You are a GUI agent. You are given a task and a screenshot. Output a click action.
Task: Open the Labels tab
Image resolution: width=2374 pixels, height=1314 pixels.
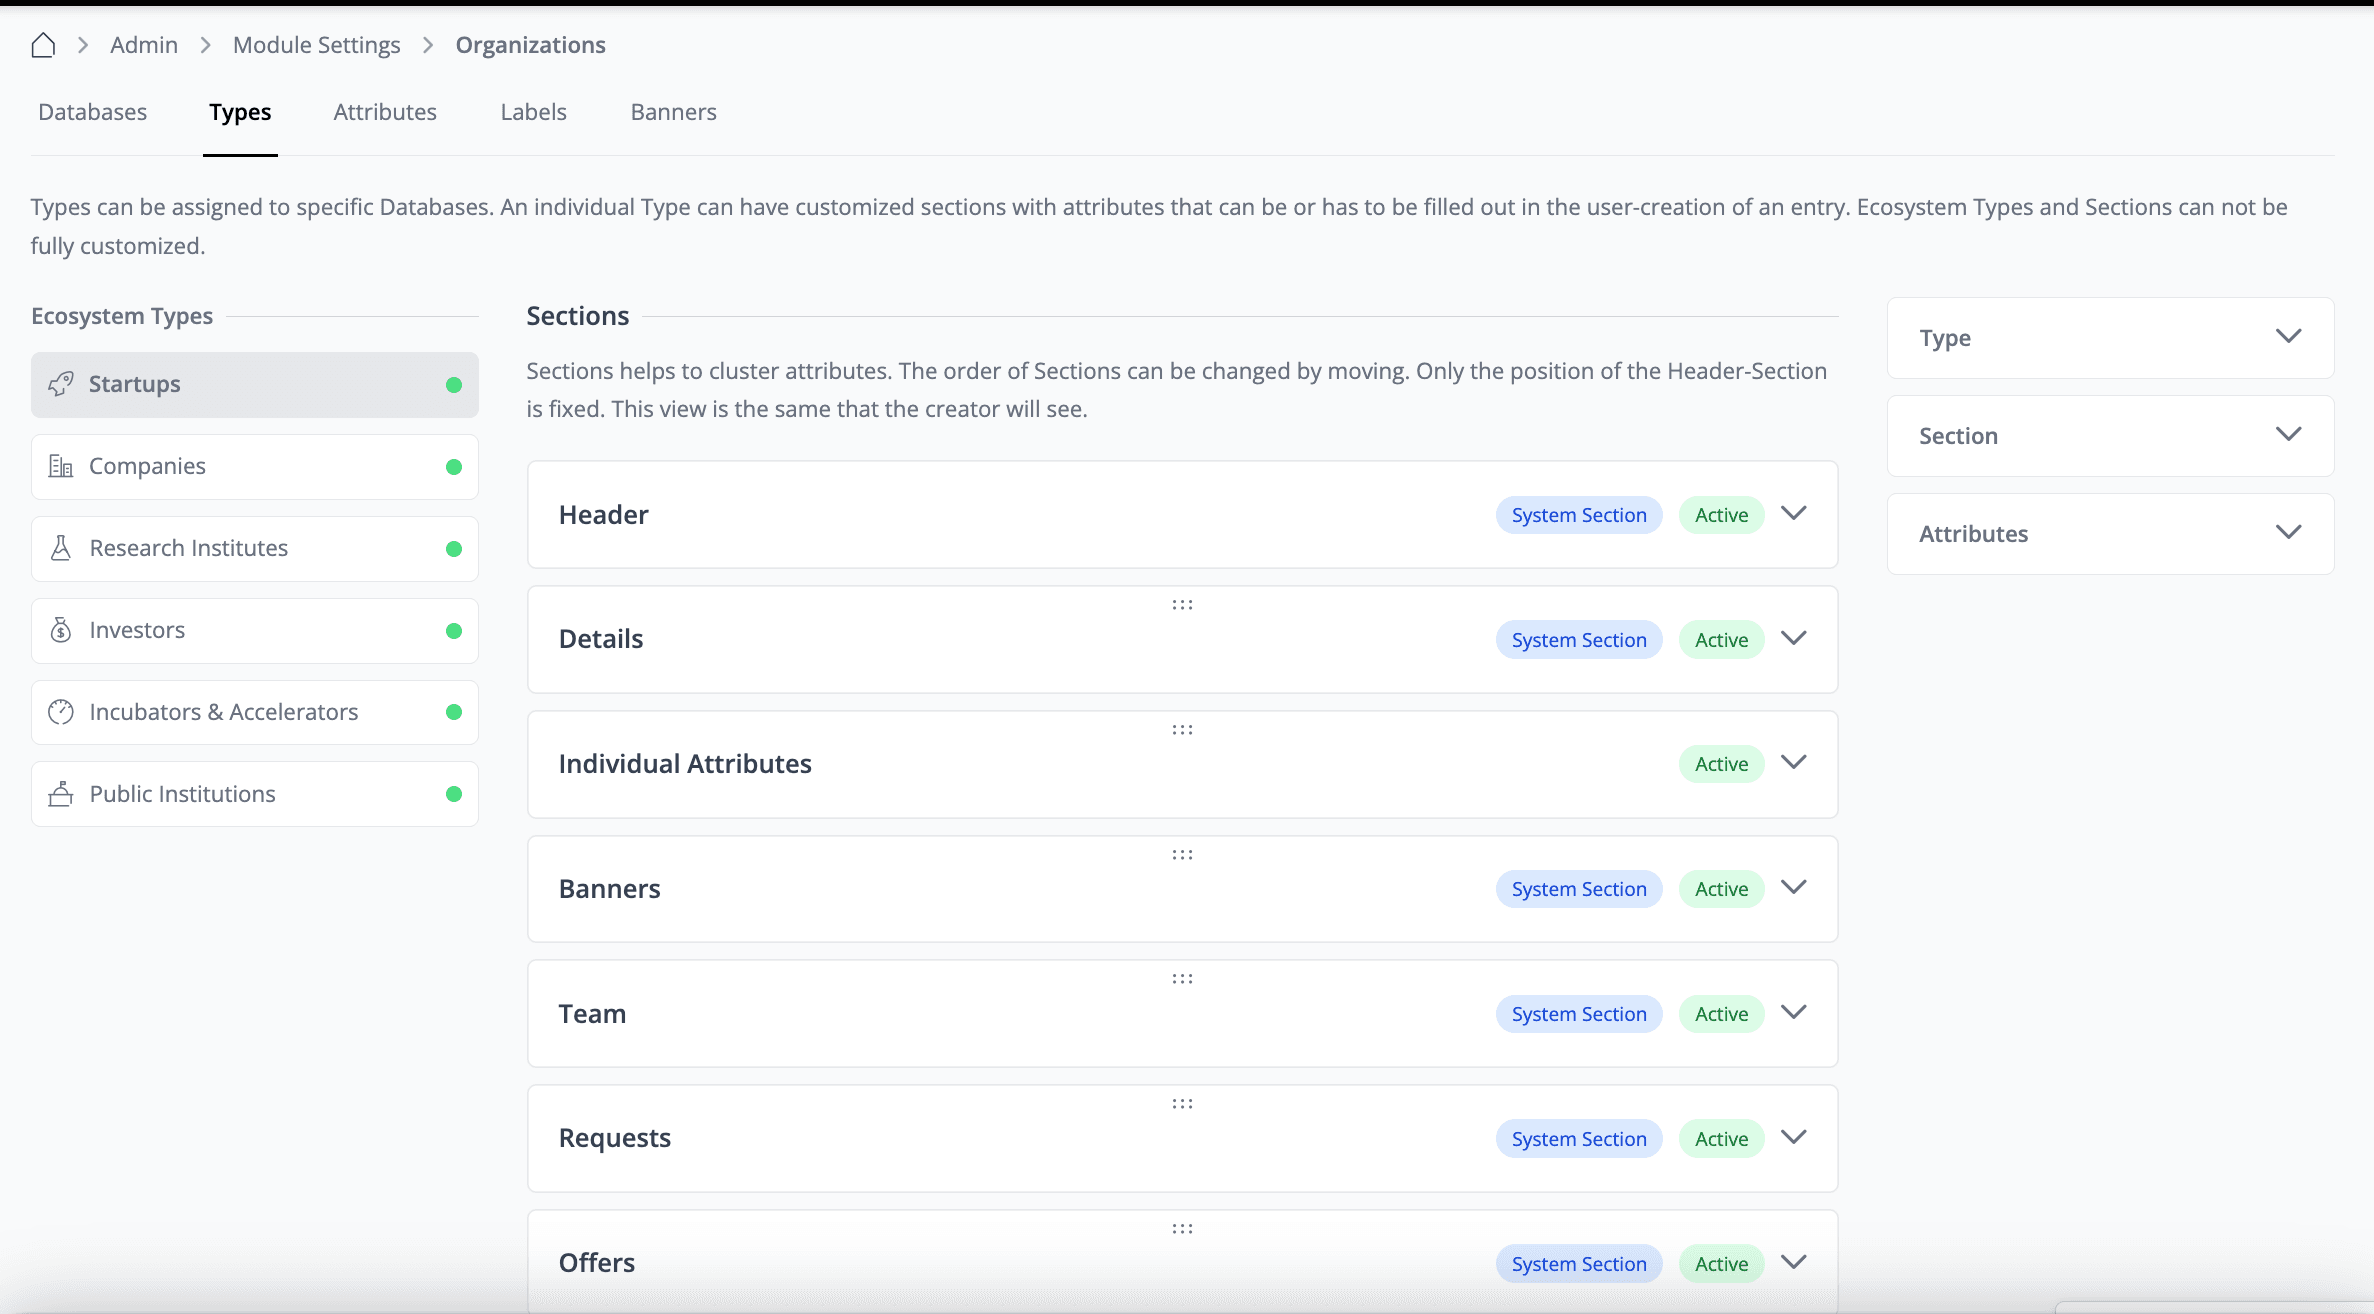coord(533,112)
